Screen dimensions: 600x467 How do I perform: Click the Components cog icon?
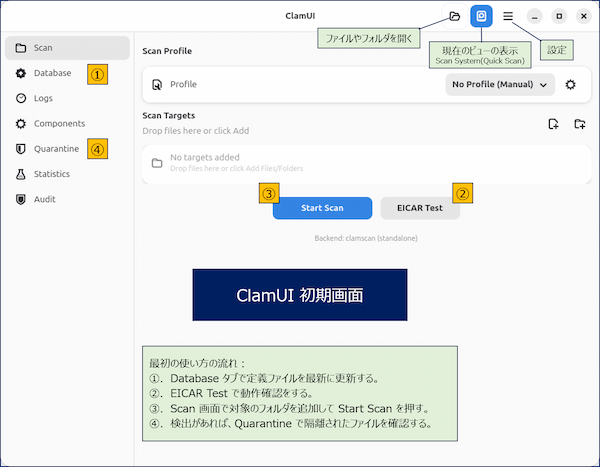(x=21, y=124)
